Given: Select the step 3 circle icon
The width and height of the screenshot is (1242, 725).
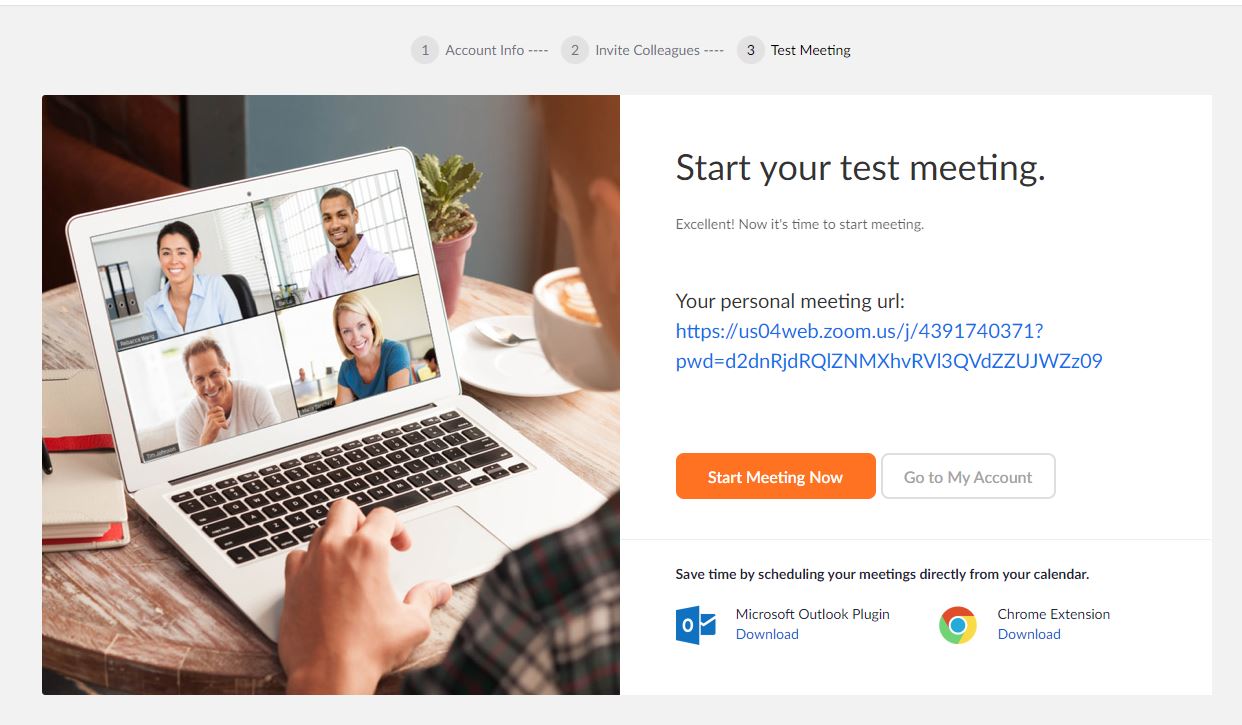Looking at the screenshot, I should coord(751,50).
